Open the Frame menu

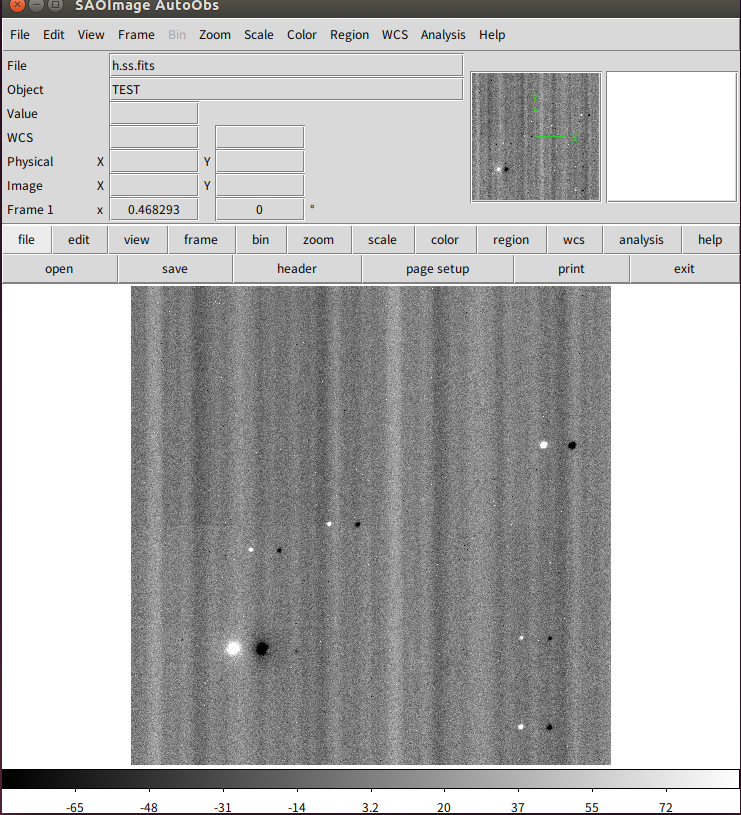tap(136, 35)
